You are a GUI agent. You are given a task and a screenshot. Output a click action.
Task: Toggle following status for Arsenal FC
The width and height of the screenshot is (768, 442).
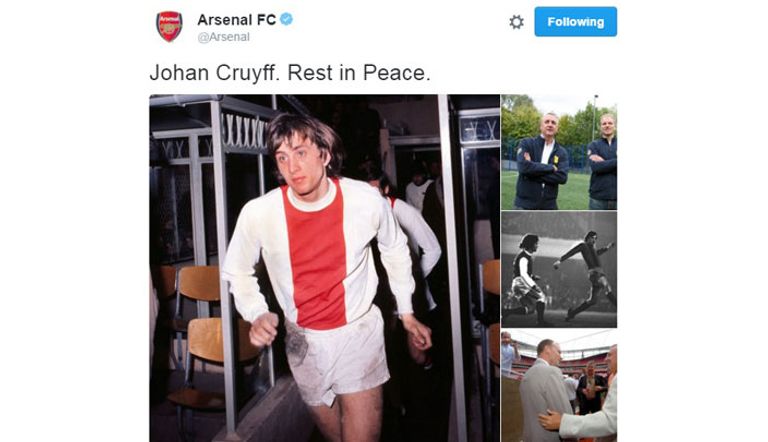coord(576,22)
